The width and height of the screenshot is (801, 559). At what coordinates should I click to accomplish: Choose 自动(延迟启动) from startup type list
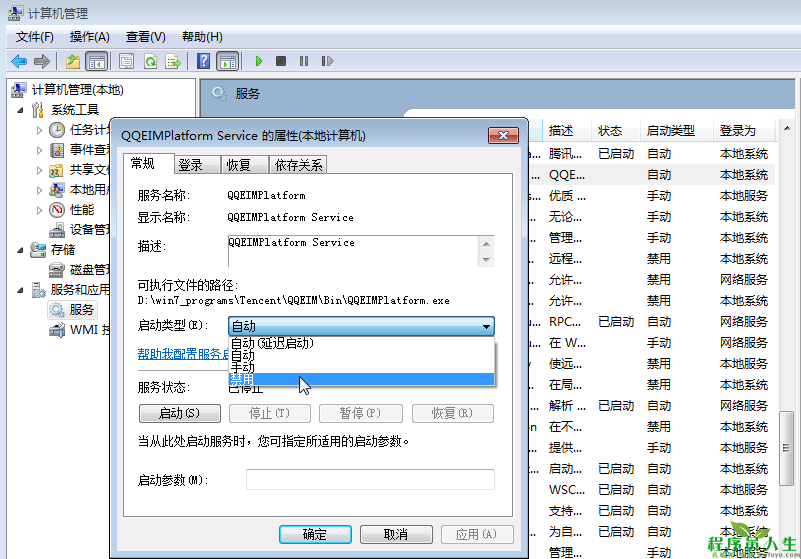click(x=361, y=343)
